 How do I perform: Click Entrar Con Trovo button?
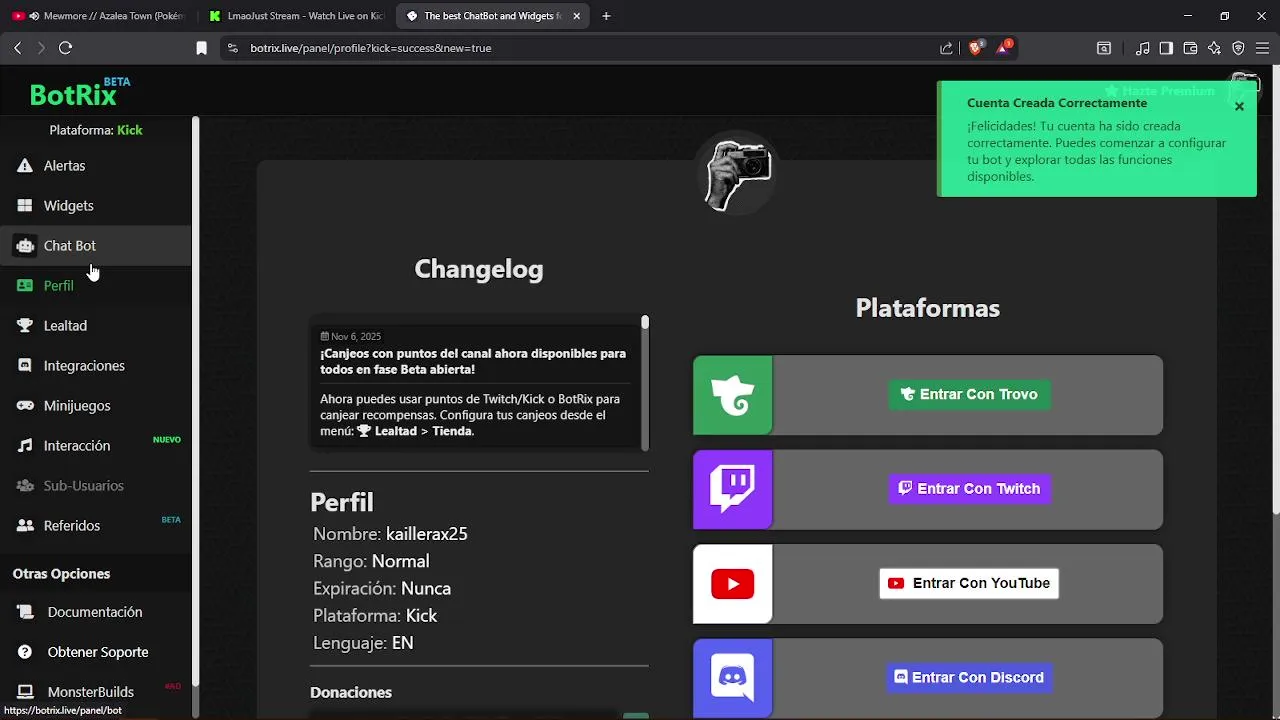(x=969, y=394)
